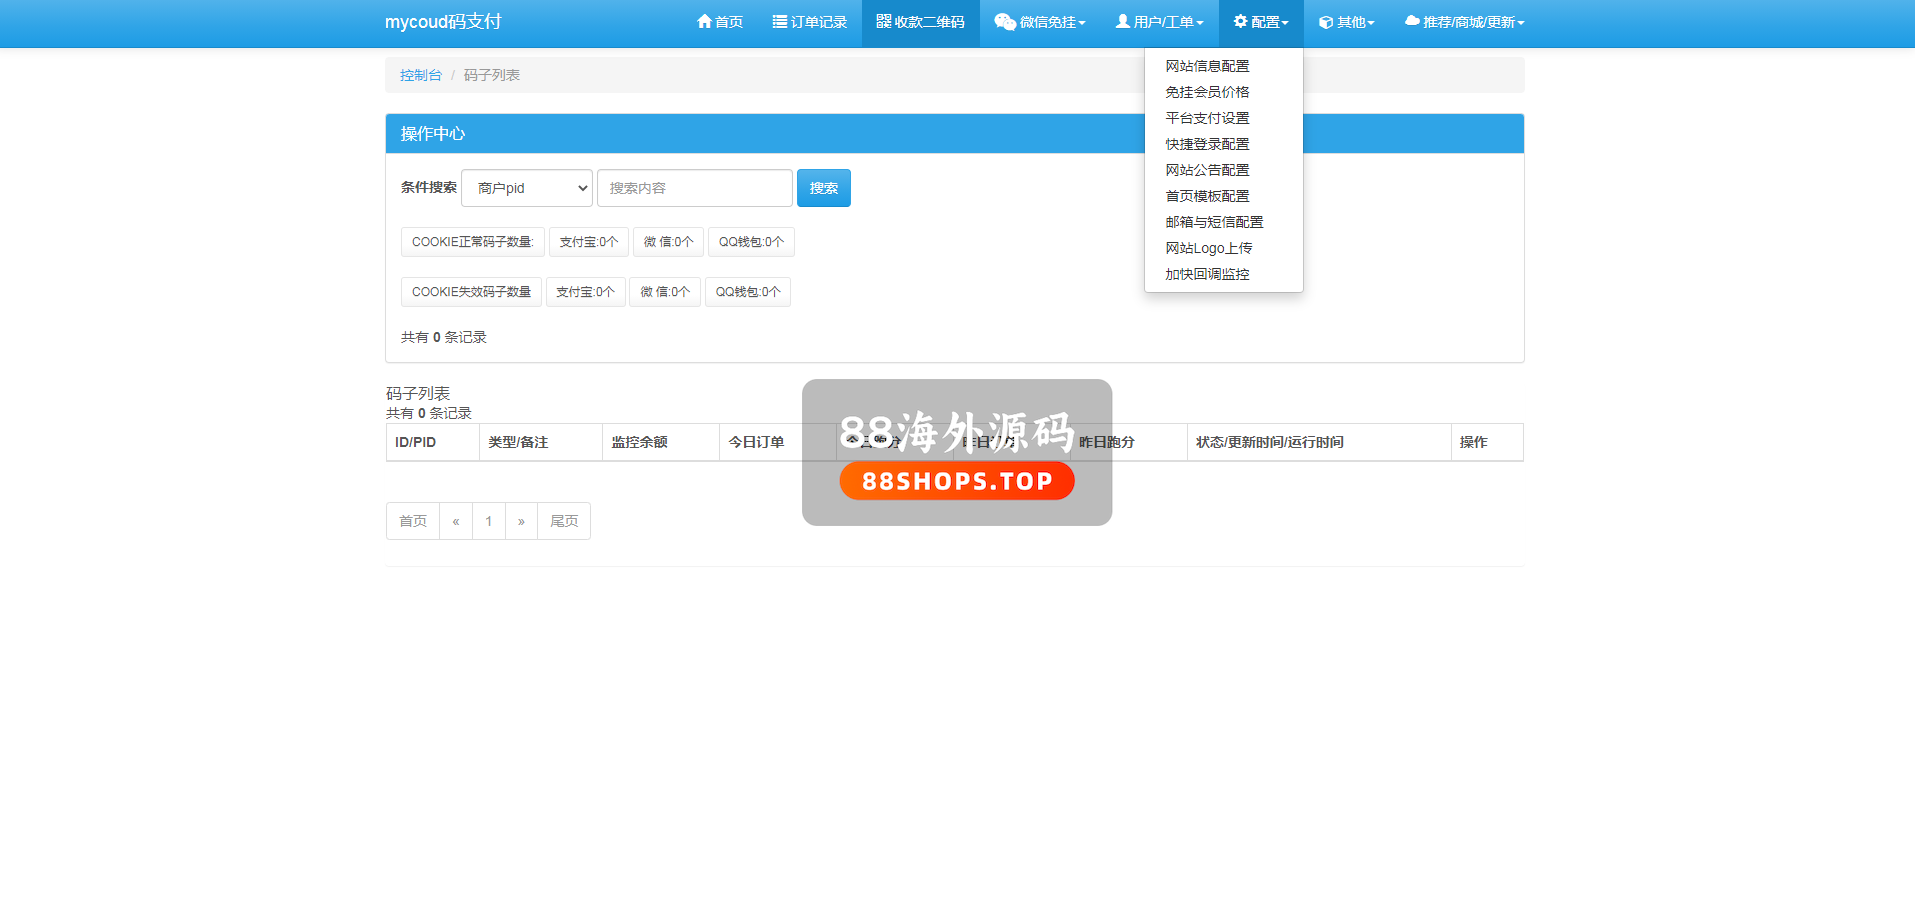1915x905 pixels.
Task: Select 网站信息配置 from the menu
Action: tap(1207, 66)
